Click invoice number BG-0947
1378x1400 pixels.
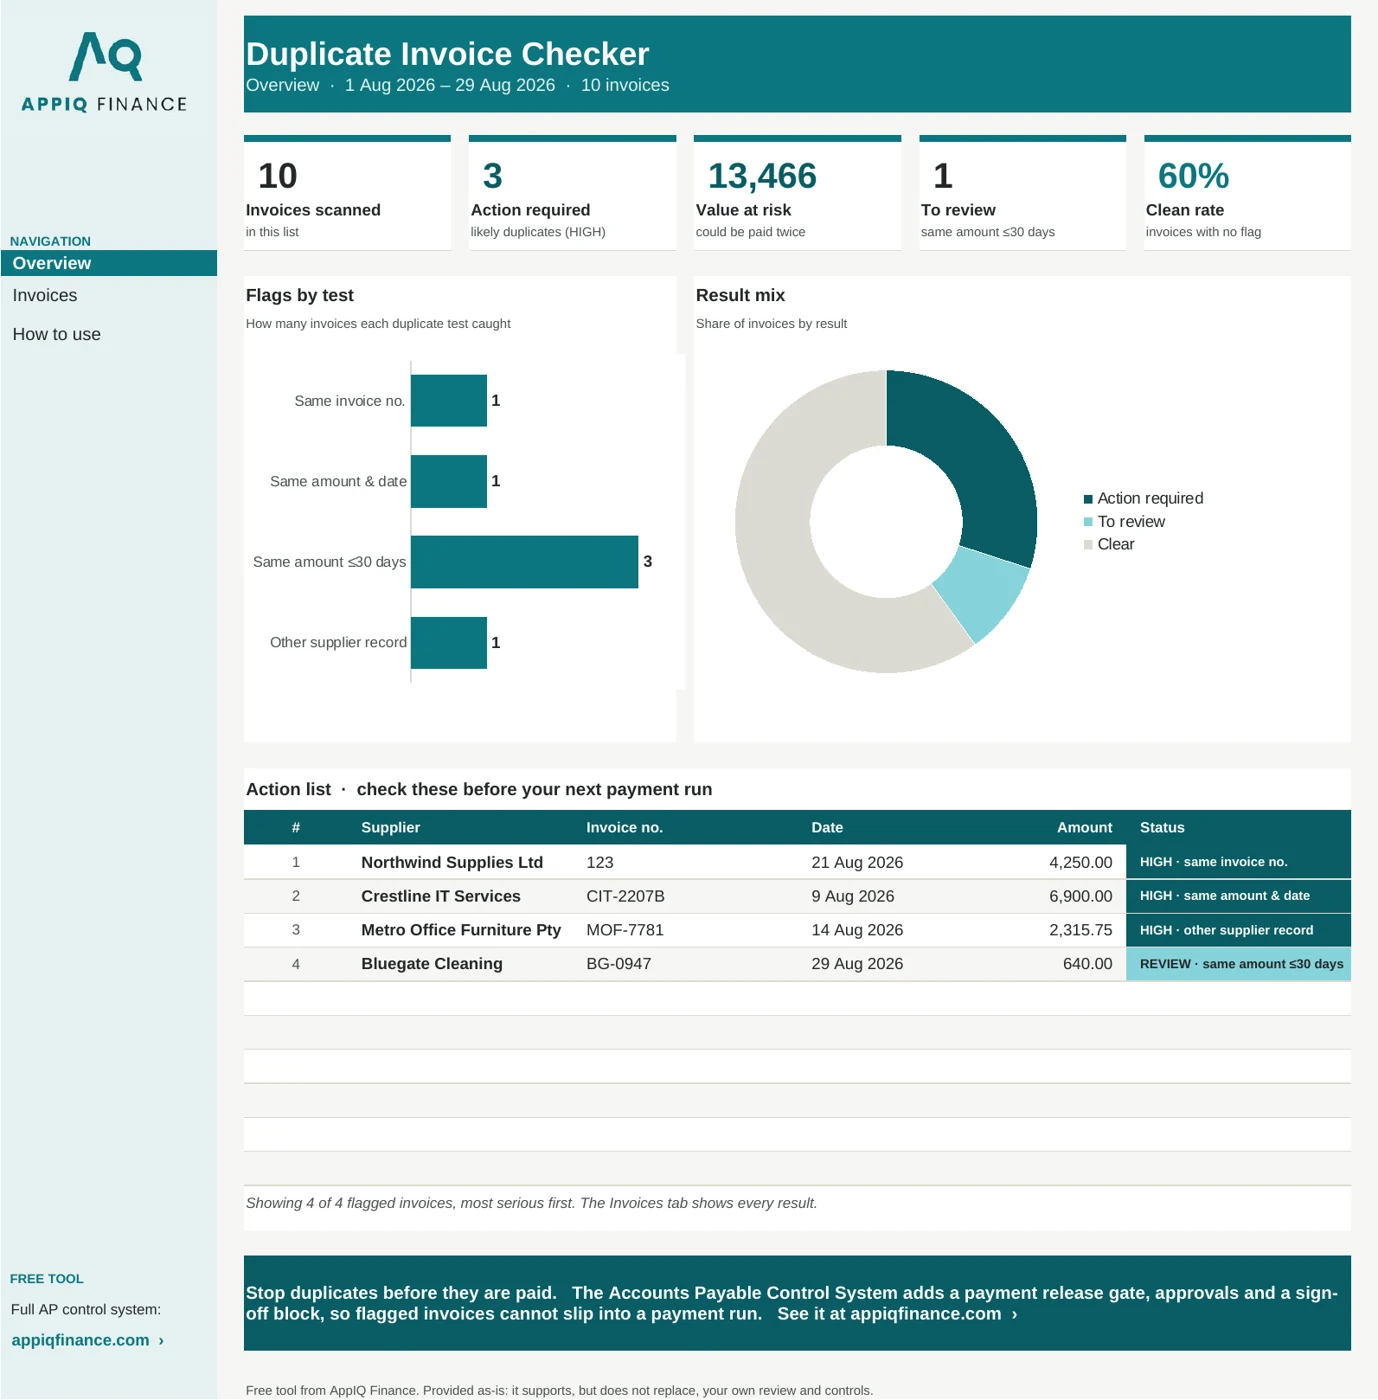click(619, 964)
